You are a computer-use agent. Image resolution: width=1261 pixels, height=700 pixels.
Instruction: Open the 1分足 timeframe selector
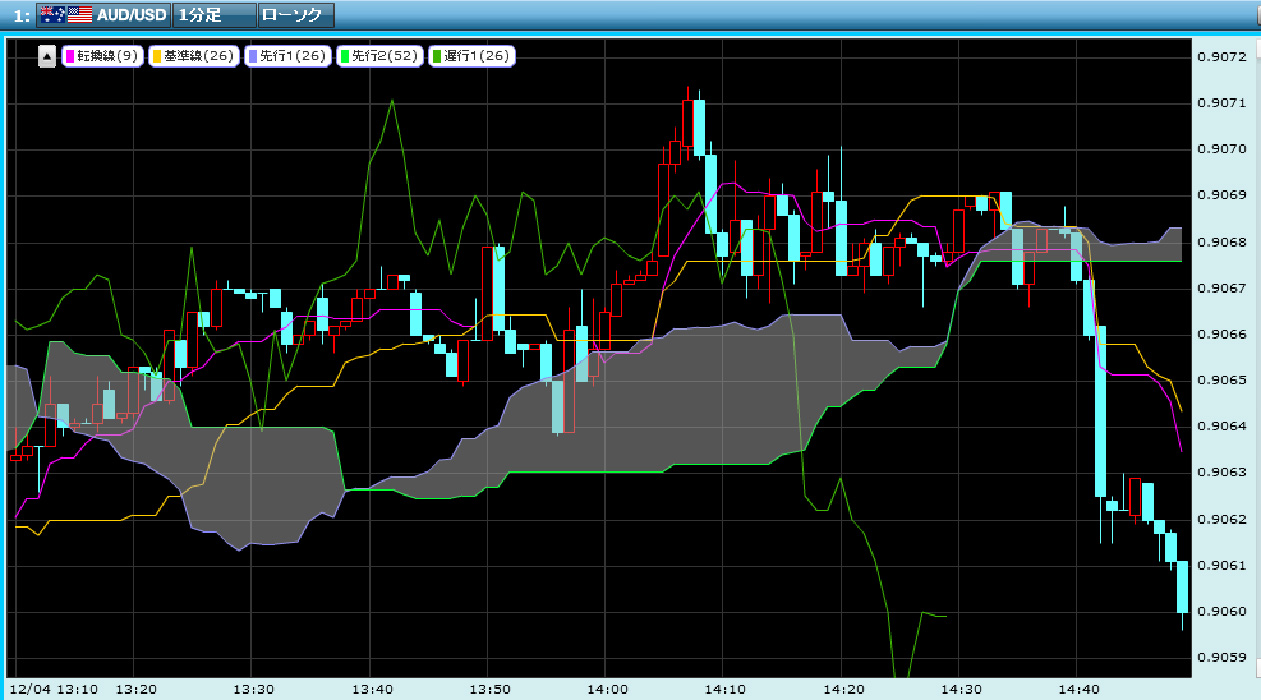[213, 15]
